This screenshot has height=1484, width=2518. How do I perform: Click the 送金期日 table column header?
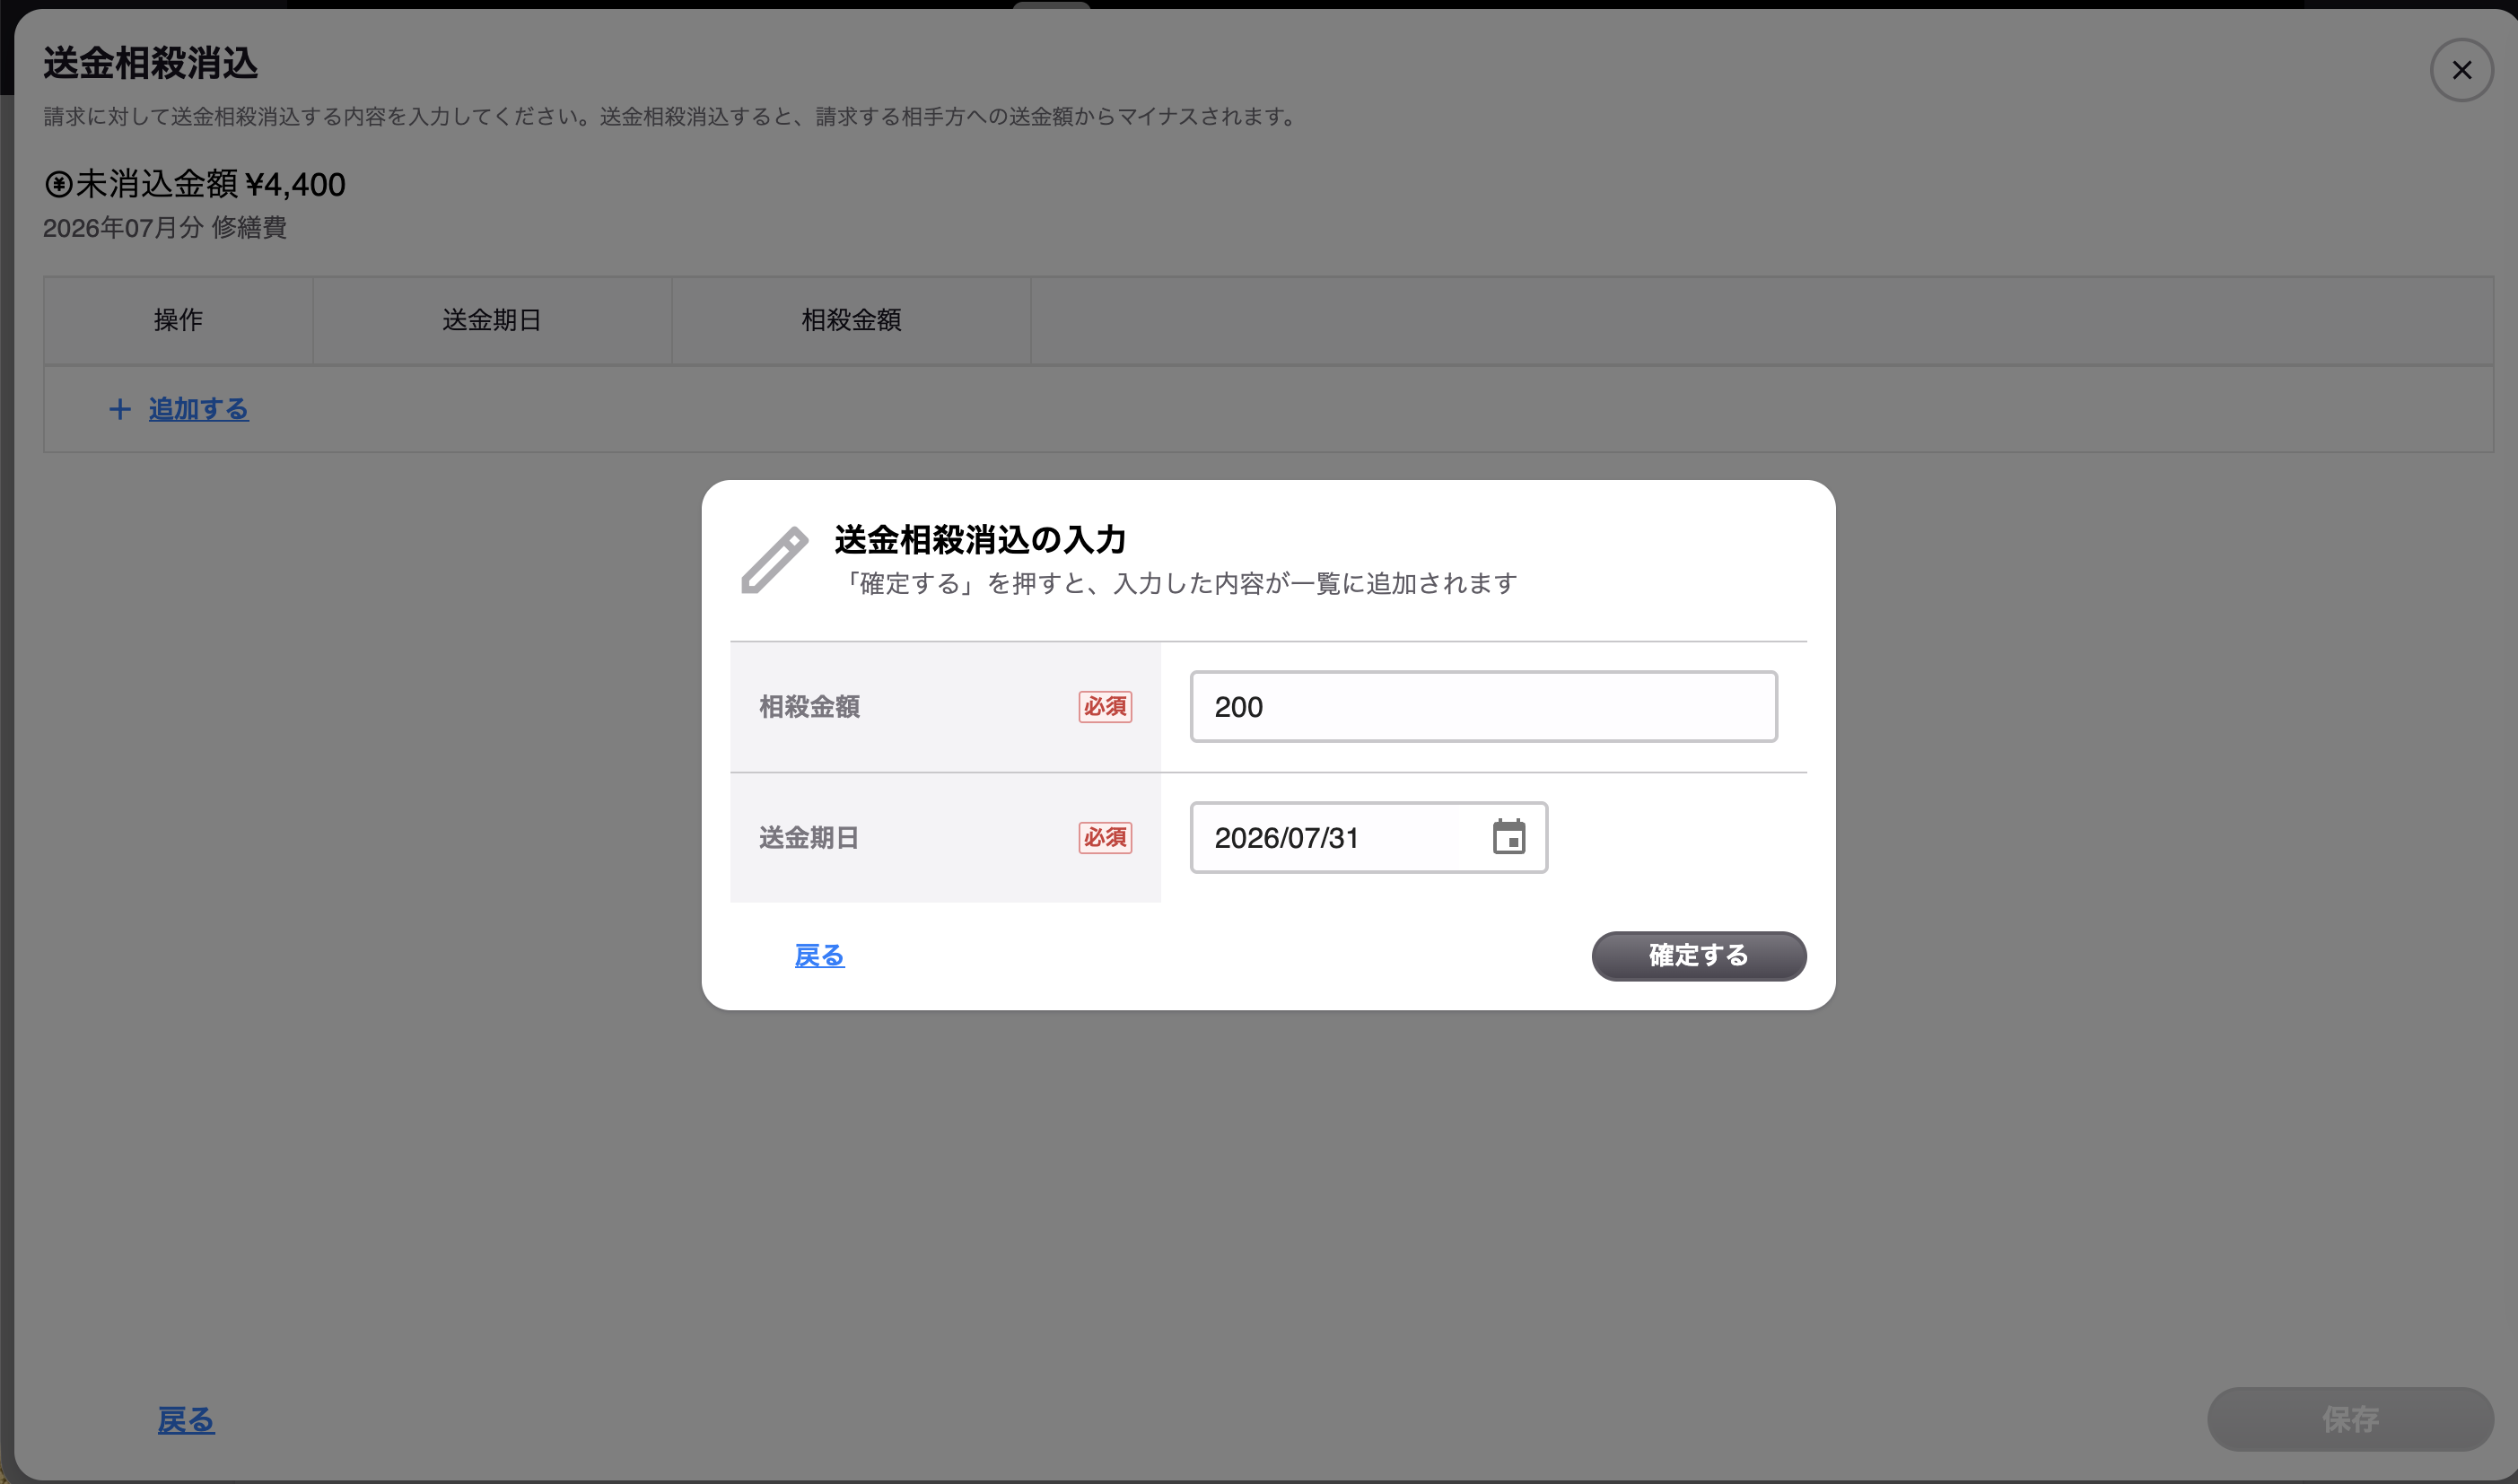pyautogui.click(x=492, y=320)
